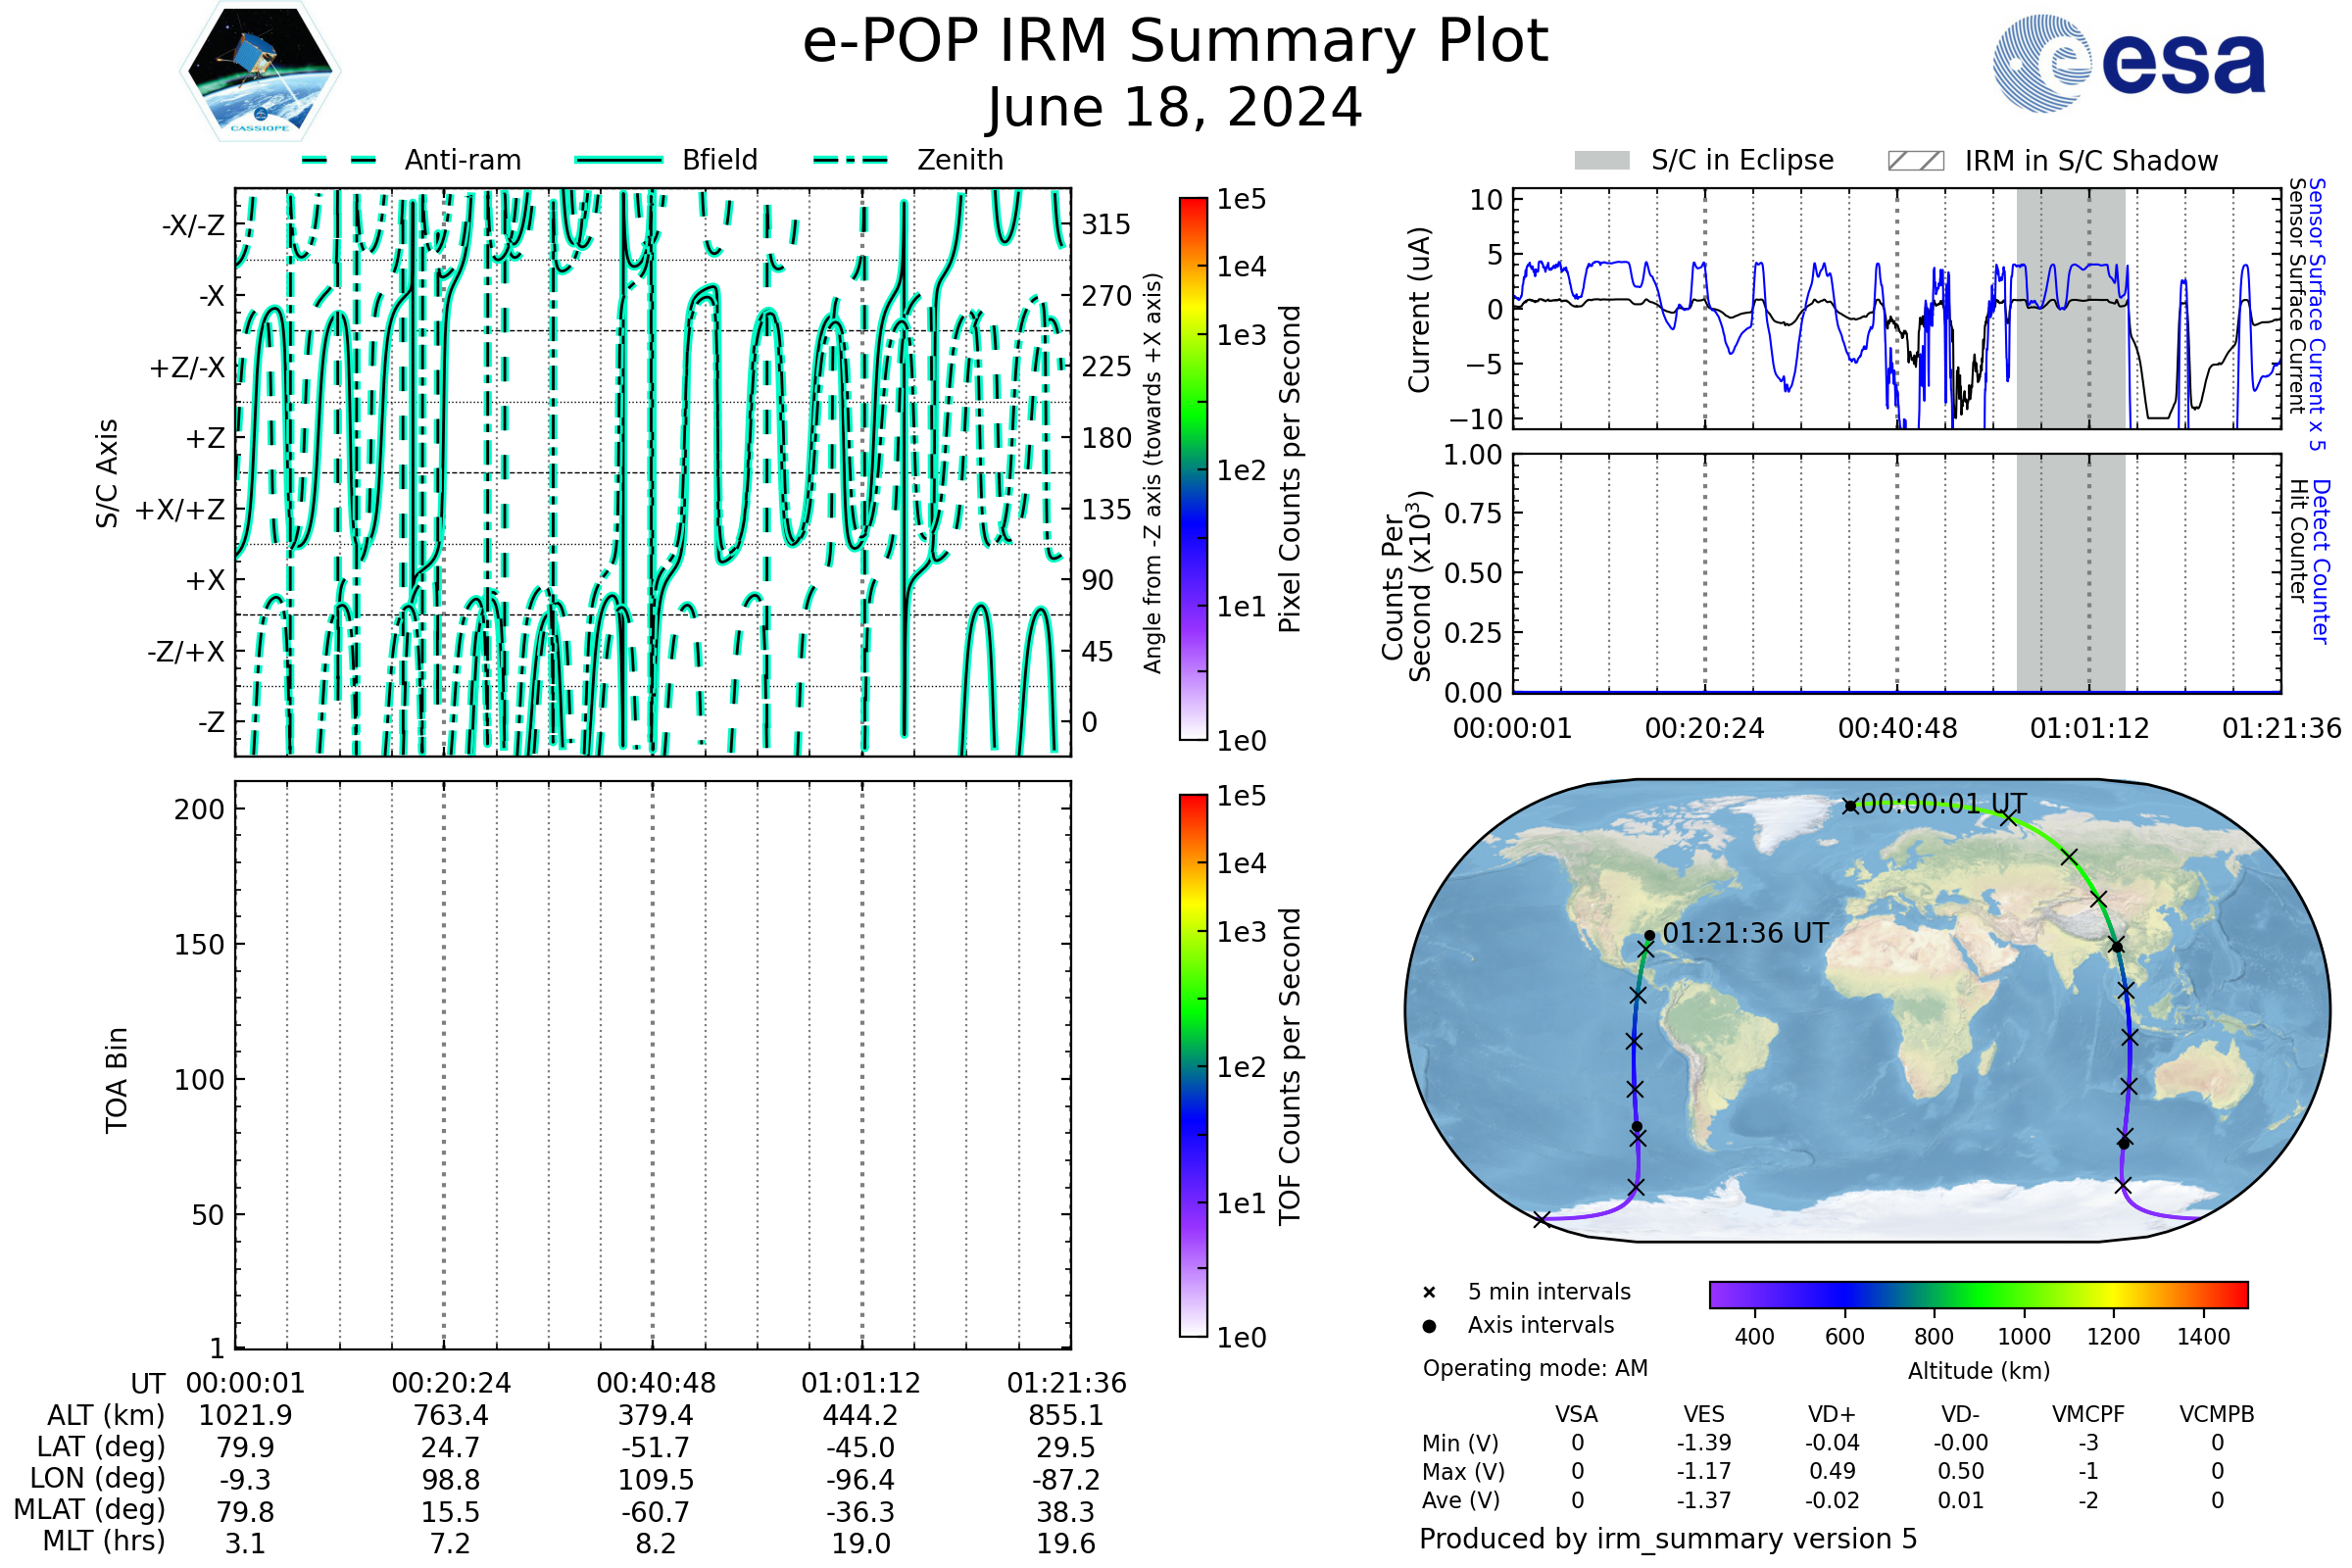Click the CASSIOPE mission logo
The image size is (2352, 1568).
click(260, 72)
